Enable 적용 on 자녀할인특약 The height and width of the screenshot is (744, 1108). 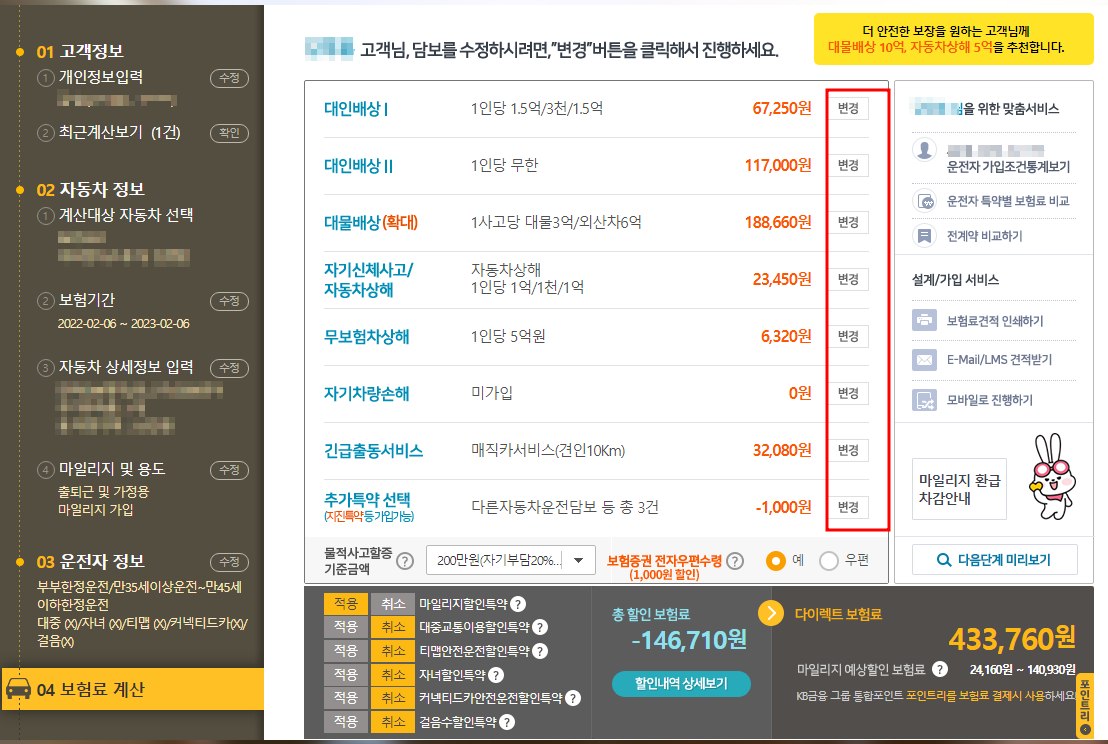coord(346,675)
